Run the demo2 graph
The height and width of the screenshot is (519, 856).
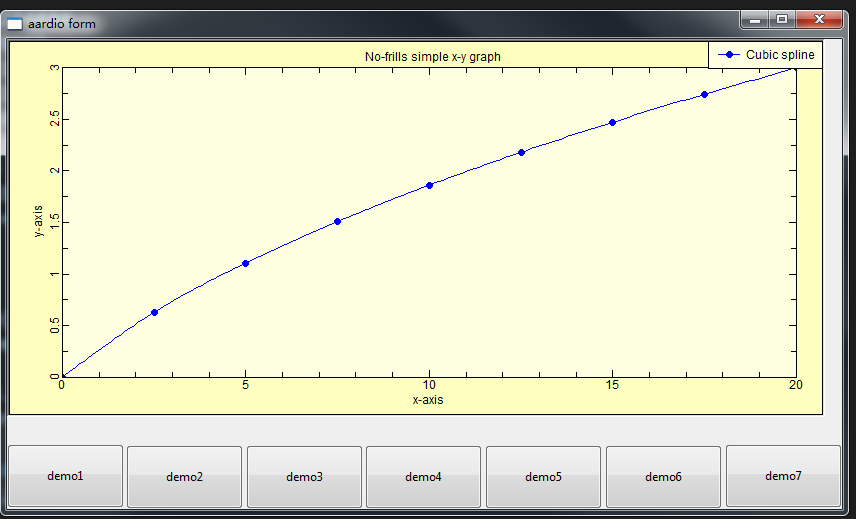[185, 476]
